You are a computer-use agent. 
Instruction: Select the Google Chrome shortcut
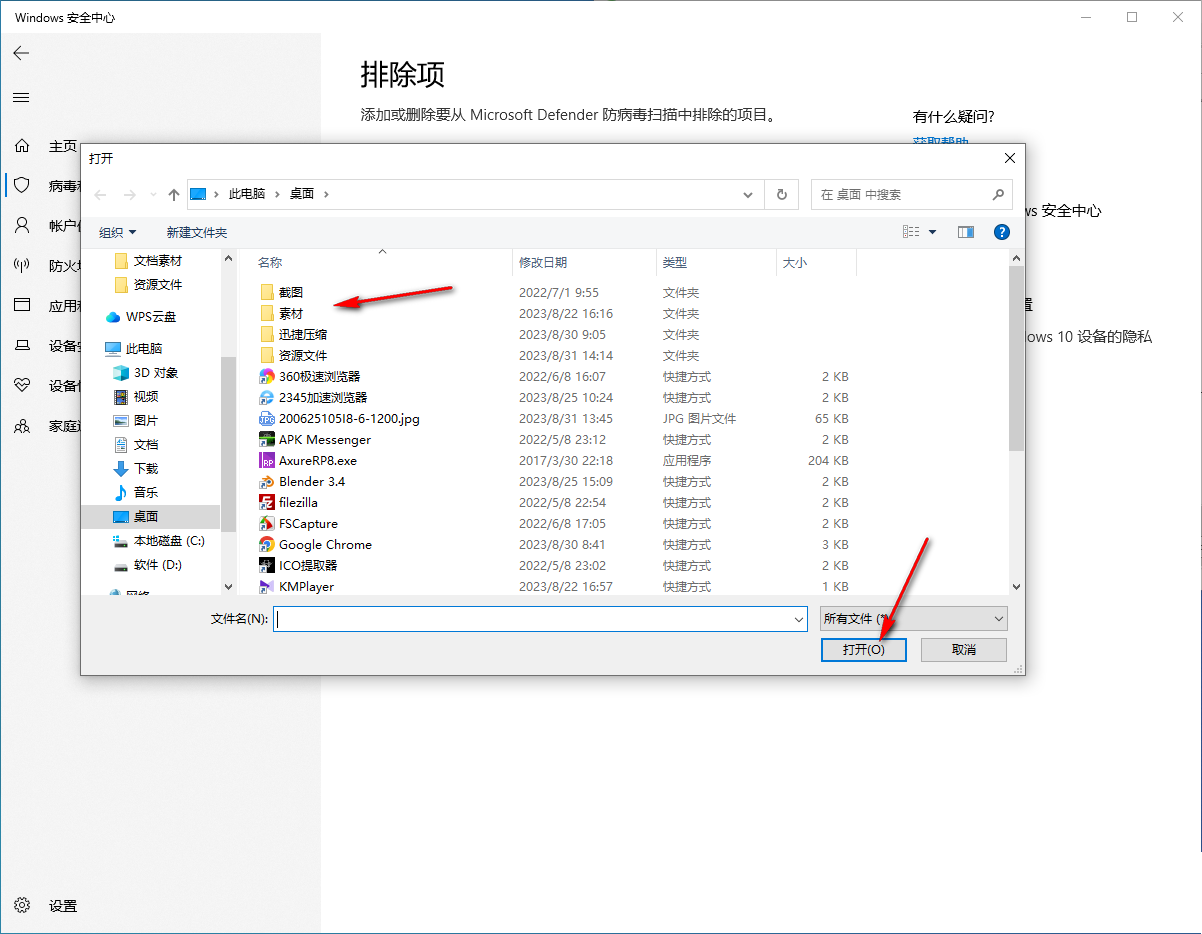[x=324, y=544]
